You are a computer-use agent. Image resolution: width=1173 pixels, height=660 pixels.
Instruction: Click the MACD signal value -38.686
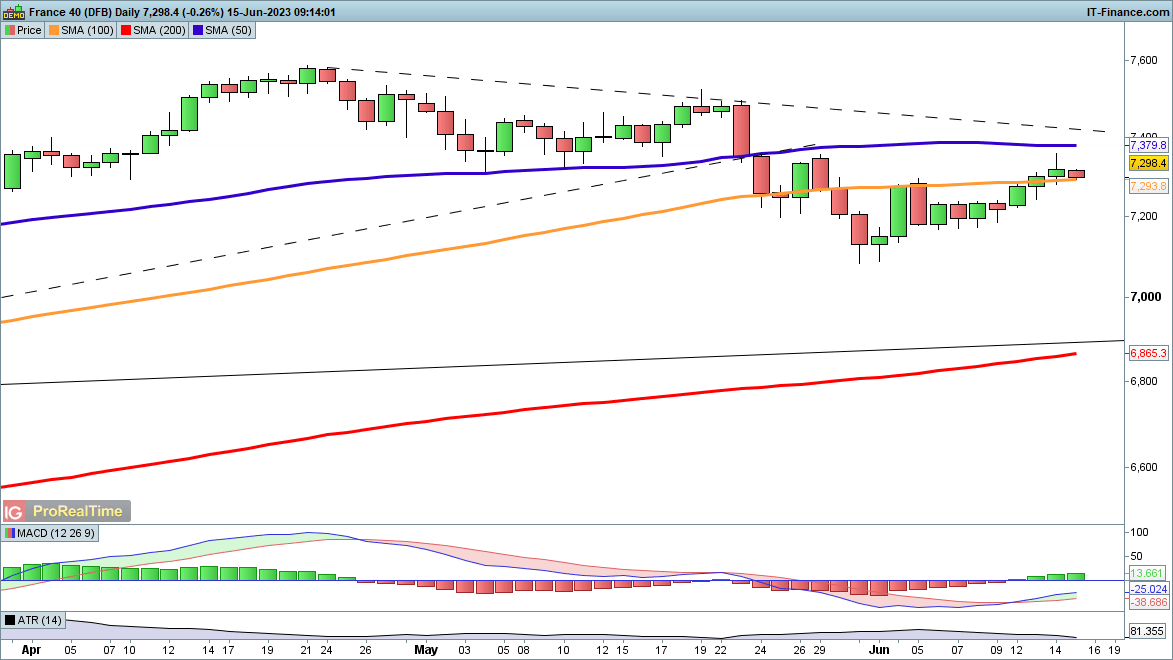click(1148, 602)
